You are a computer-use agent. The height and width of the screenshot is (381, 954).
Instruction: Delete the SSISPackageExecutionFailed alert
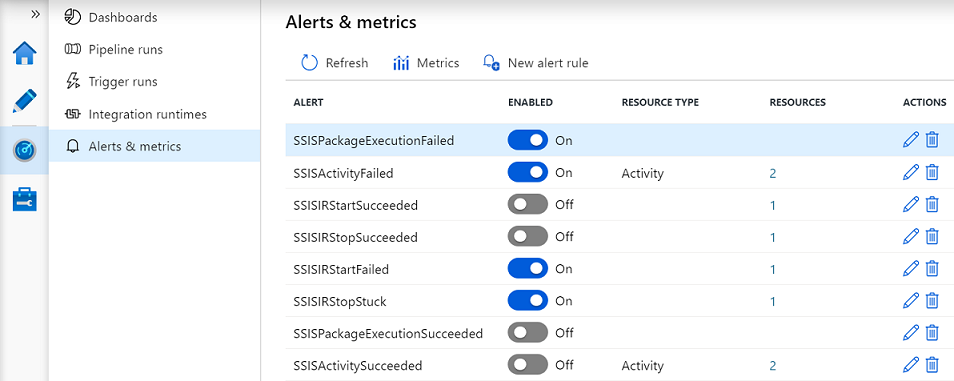[x=931, y=140]
